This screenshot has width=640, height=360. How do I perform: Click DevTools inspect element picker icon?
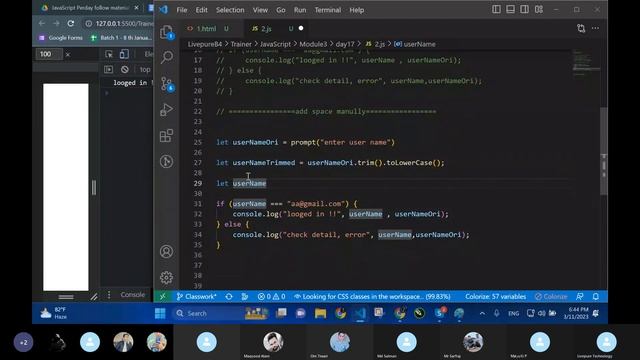point(109,54)
